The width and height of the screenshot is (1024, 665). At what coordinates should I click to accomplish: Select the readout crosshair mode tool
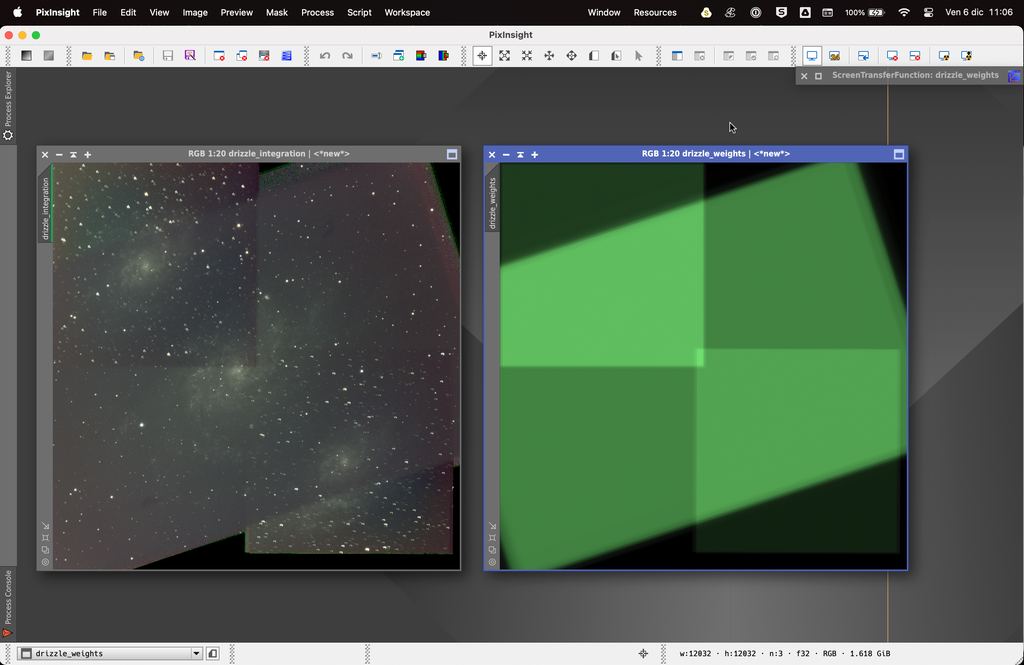click(x=482, y=56)
